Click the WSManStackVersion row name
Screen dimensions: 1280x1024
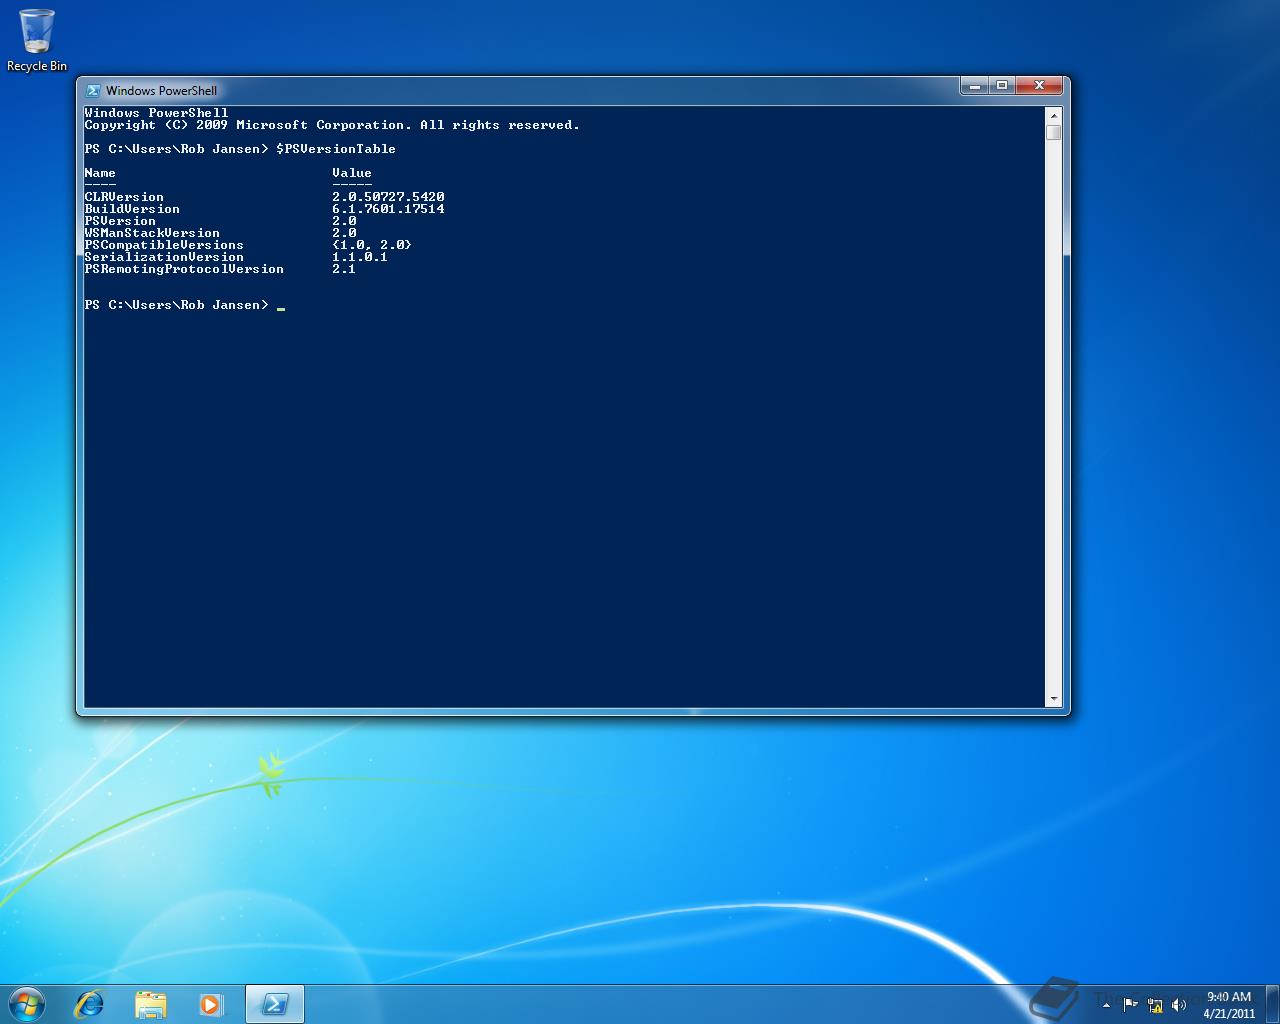pyautogui.click(x=152, y=233)
